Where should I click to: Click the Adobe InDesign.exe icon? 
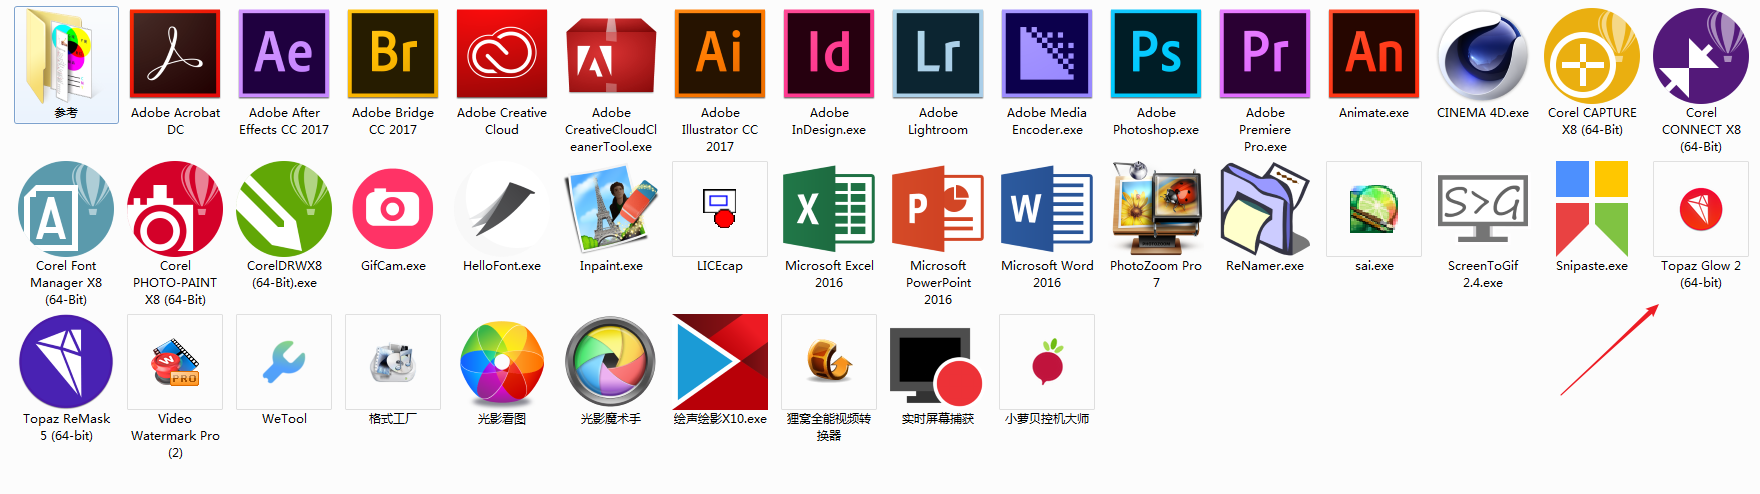[829, 54]
